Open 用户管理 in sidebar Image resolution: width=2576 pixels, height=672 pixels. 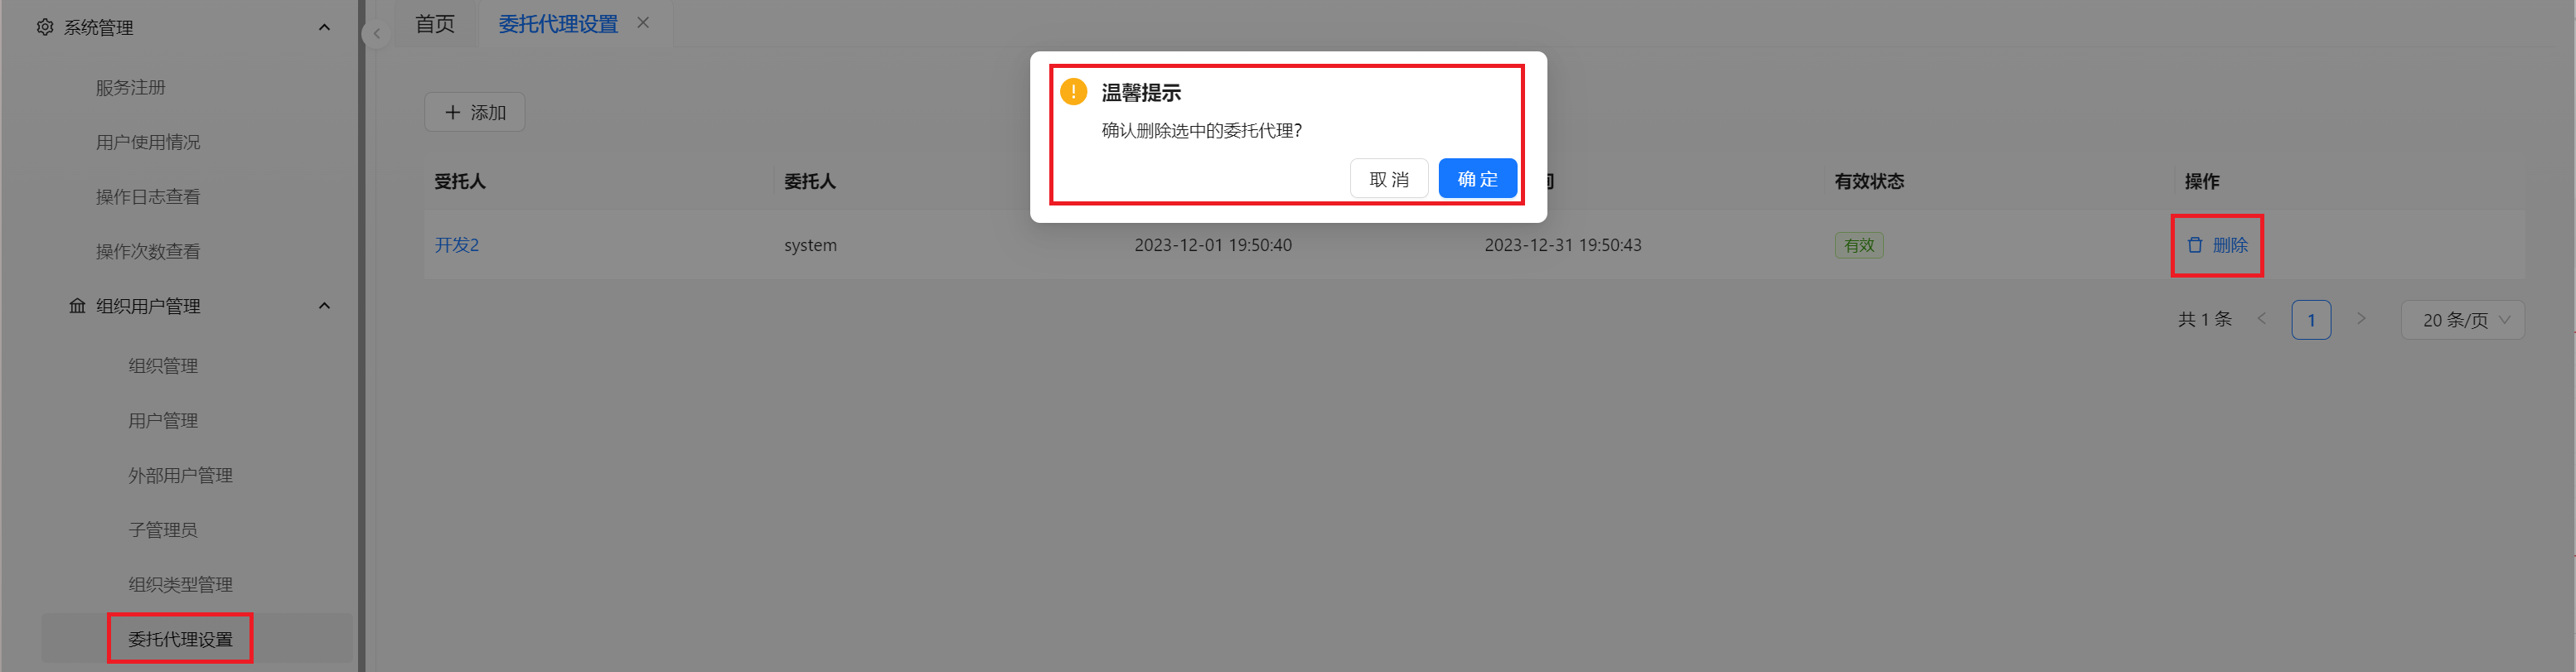pos(163,420)
